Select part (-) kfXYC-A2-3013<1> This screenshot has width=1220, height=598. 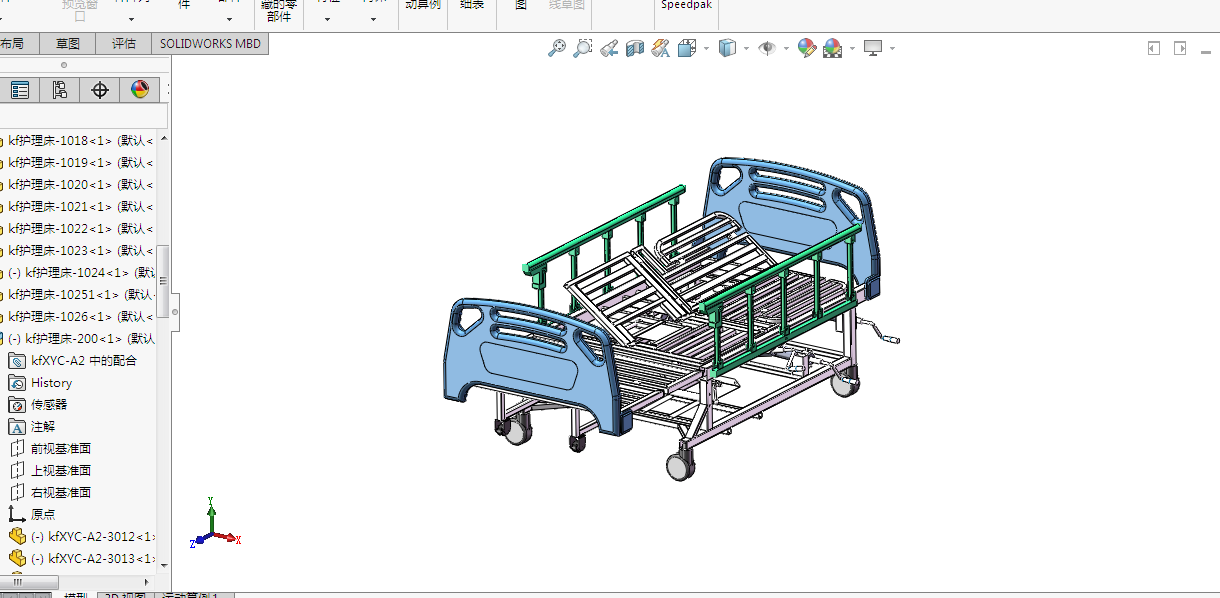tap(83, 559)
